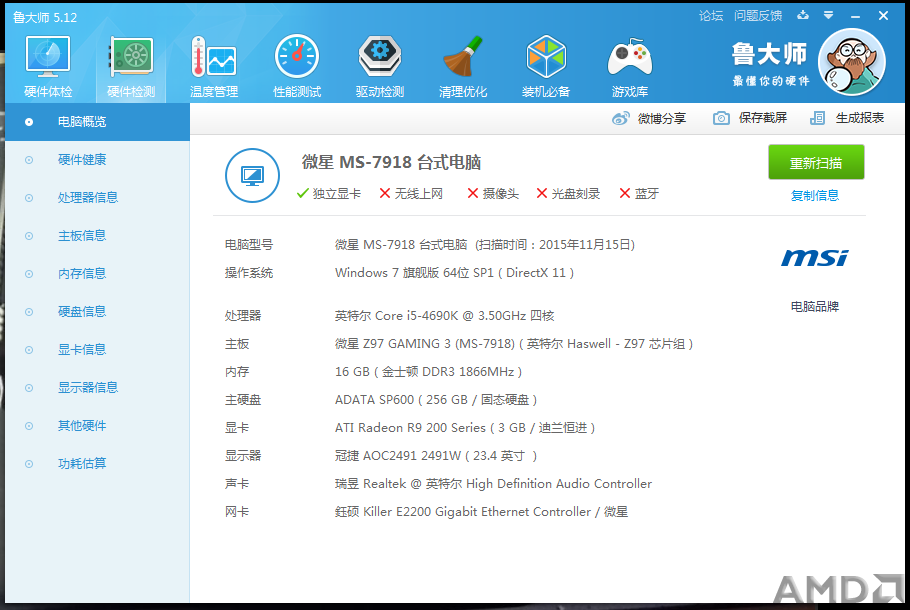Open the 问题反馈 feedback link
The height and width of the screenshot is (610, 910).
758,16
